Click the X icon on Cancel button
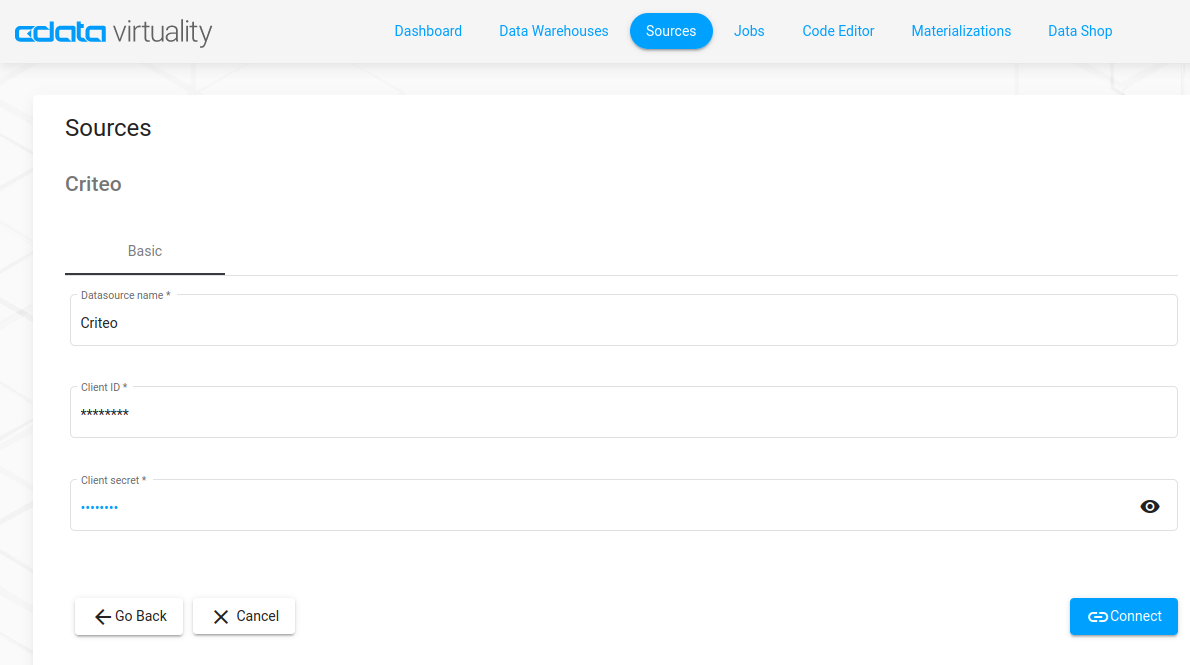Image resolution: width=1190 pixels, height=665 pixels. [x=221, y=617]
